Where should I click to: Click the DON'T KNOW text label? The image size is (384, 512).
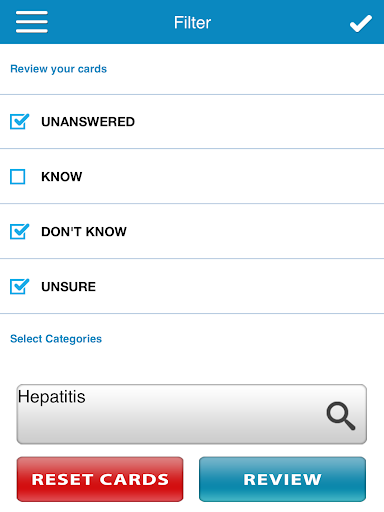[x=84, y=232]
